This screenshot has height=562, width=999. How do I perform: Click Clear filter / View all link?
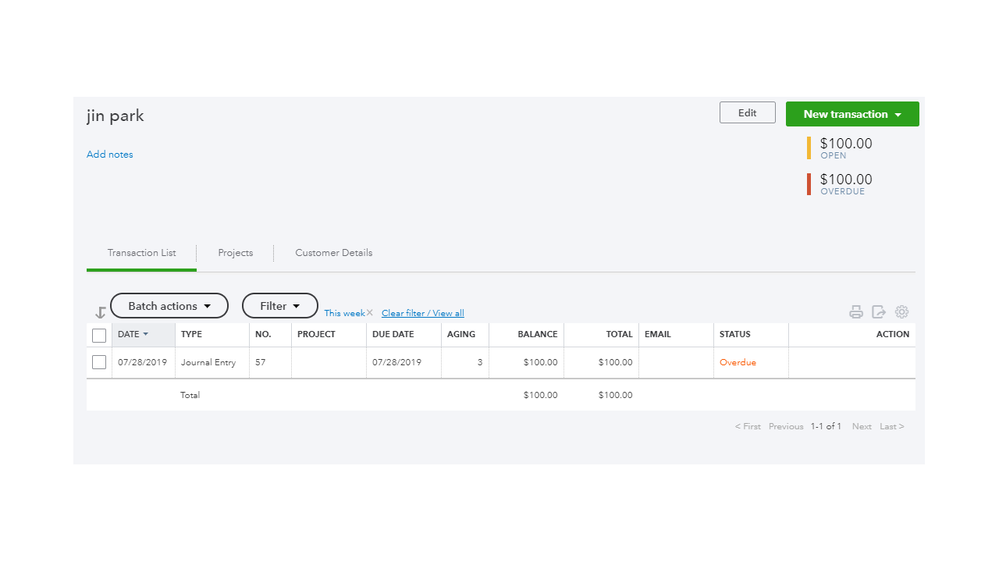(x=422, y=314)
